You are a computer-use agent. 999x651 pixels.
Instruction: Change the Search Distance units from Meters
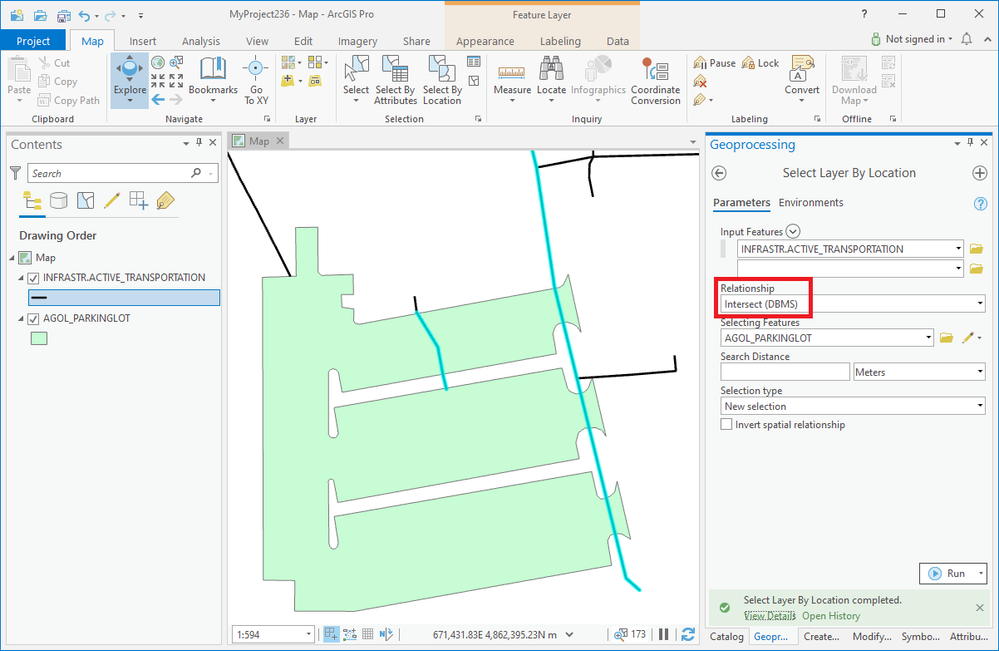(x=918, y=371)
